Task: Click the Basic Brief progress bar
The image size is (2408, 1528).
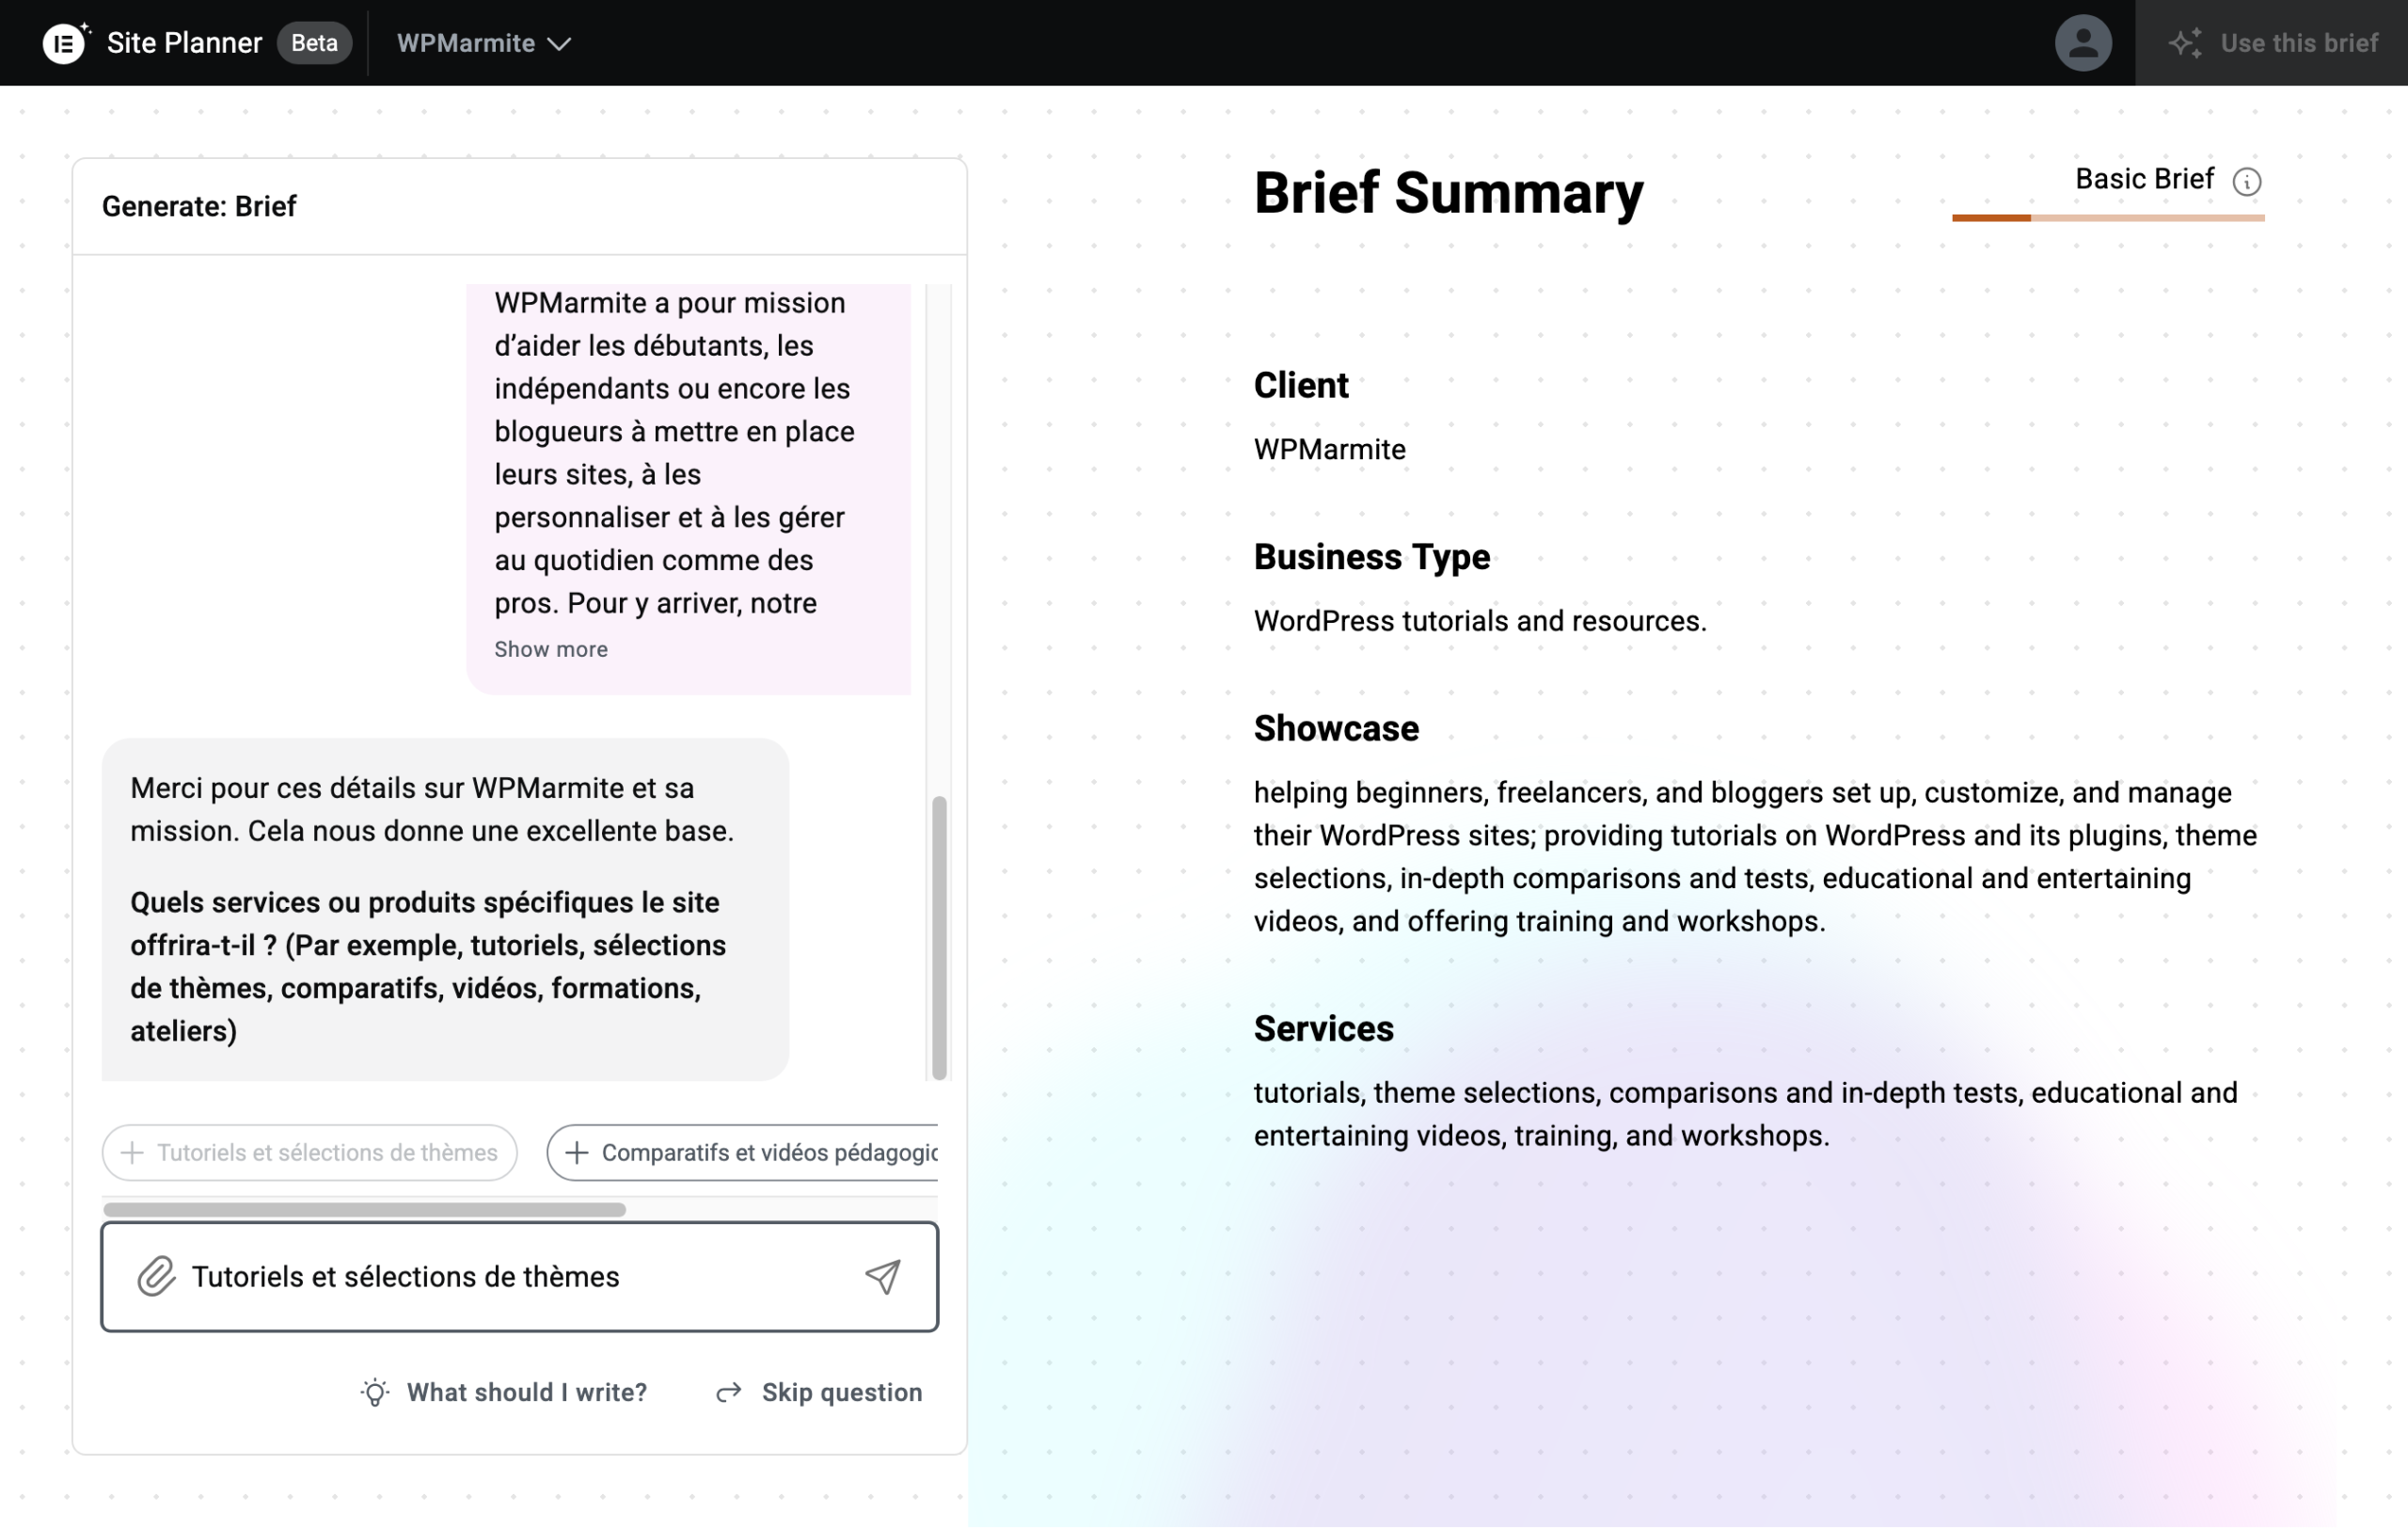Action: (2108, 218)
